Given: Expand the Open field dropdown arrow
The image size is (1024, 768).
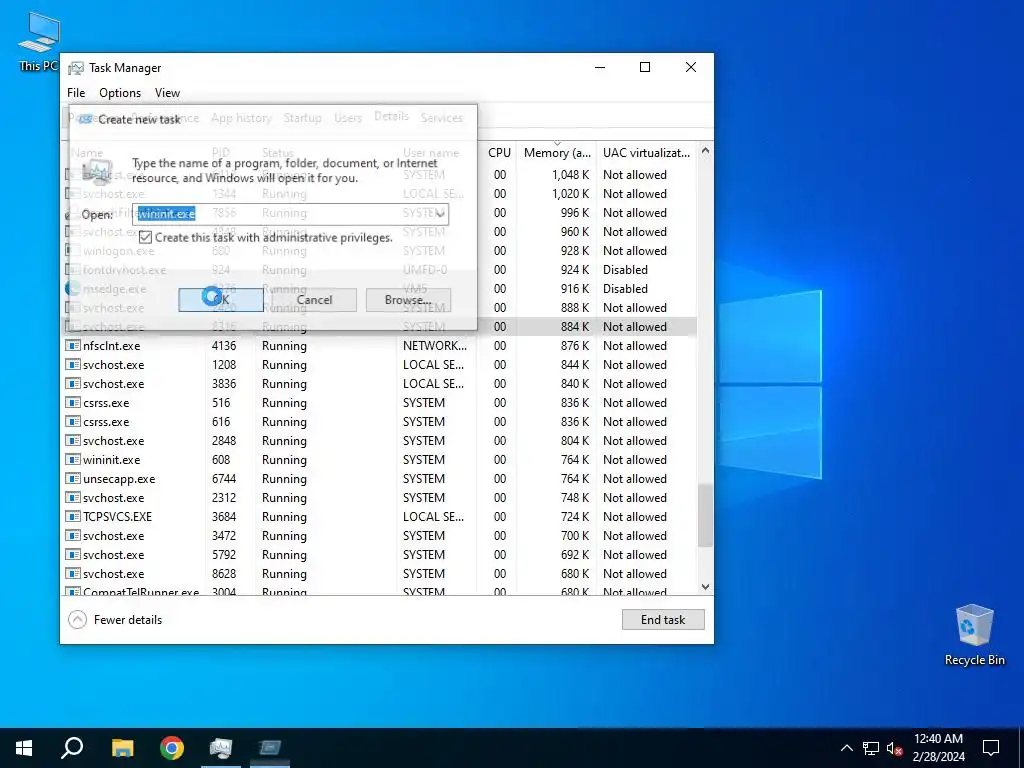Looking at the screenshot, I should pos(441,214).
